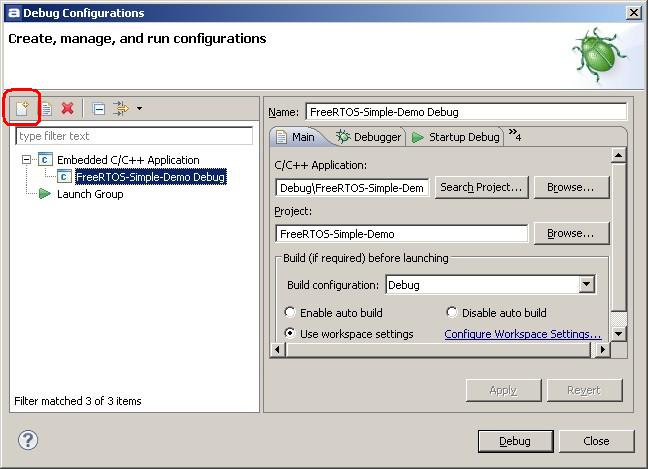Image resolution: width=648 pixels, height=469 pixels.
Task: Show the 4 hidden tabs chevron
Action: pos(515,135)
